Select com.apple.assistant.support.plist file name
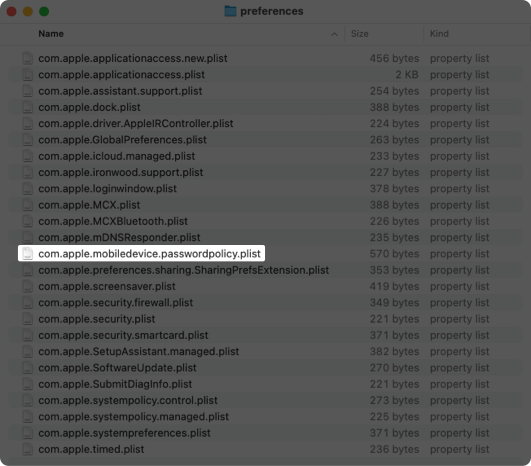Screen dimensions: 531x466 click(x=120, y=91)
